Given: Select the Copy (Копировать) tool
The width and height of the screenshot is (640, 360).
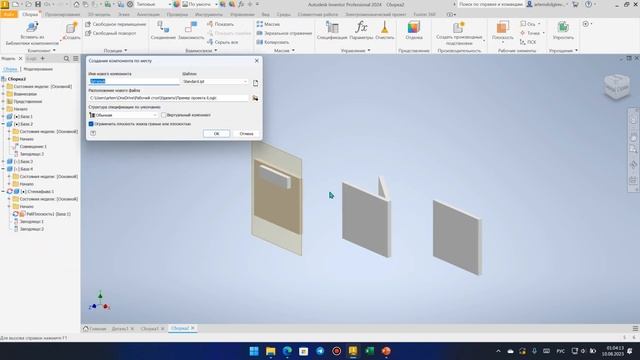Looking at the screenshot, I should (273, 42).
